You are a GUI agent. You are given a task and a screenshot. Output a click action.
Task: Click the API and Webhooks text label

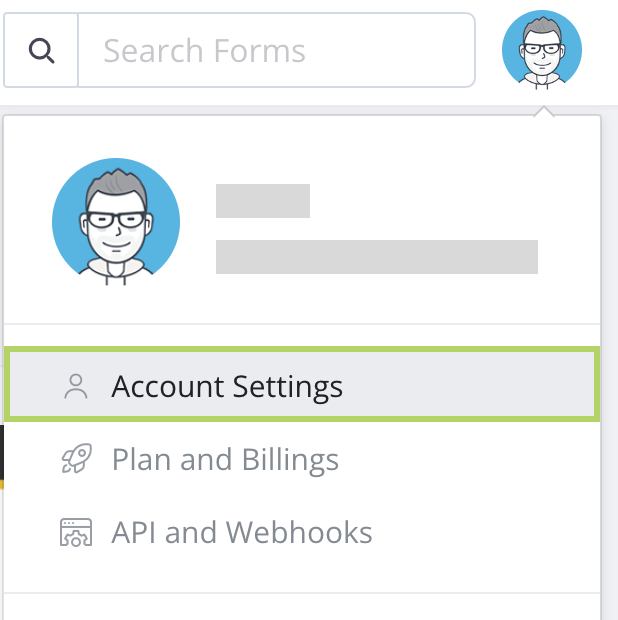click(242, 533)
